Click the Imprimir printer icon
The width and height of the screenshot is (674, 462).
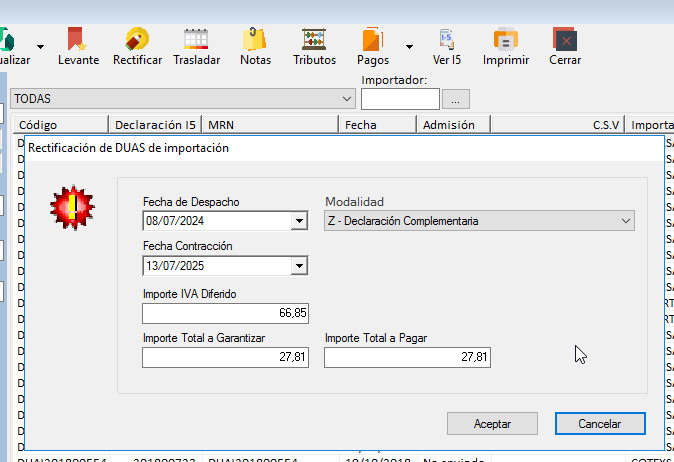tap(505, 40)
